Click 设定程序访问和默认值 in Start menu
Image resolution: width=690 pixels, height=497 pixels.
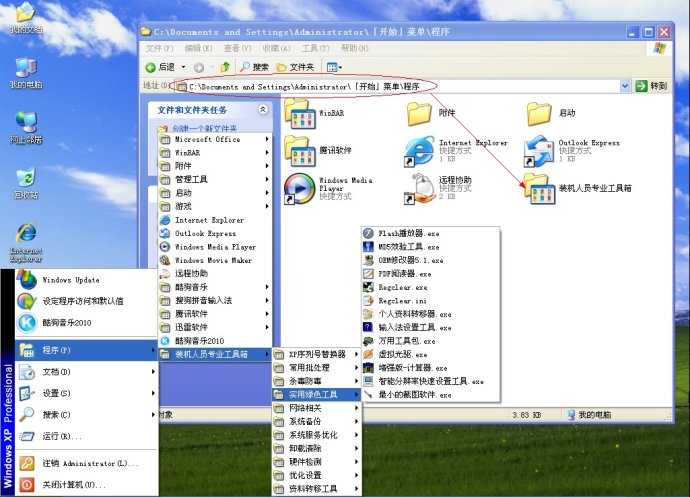point(86,301)
